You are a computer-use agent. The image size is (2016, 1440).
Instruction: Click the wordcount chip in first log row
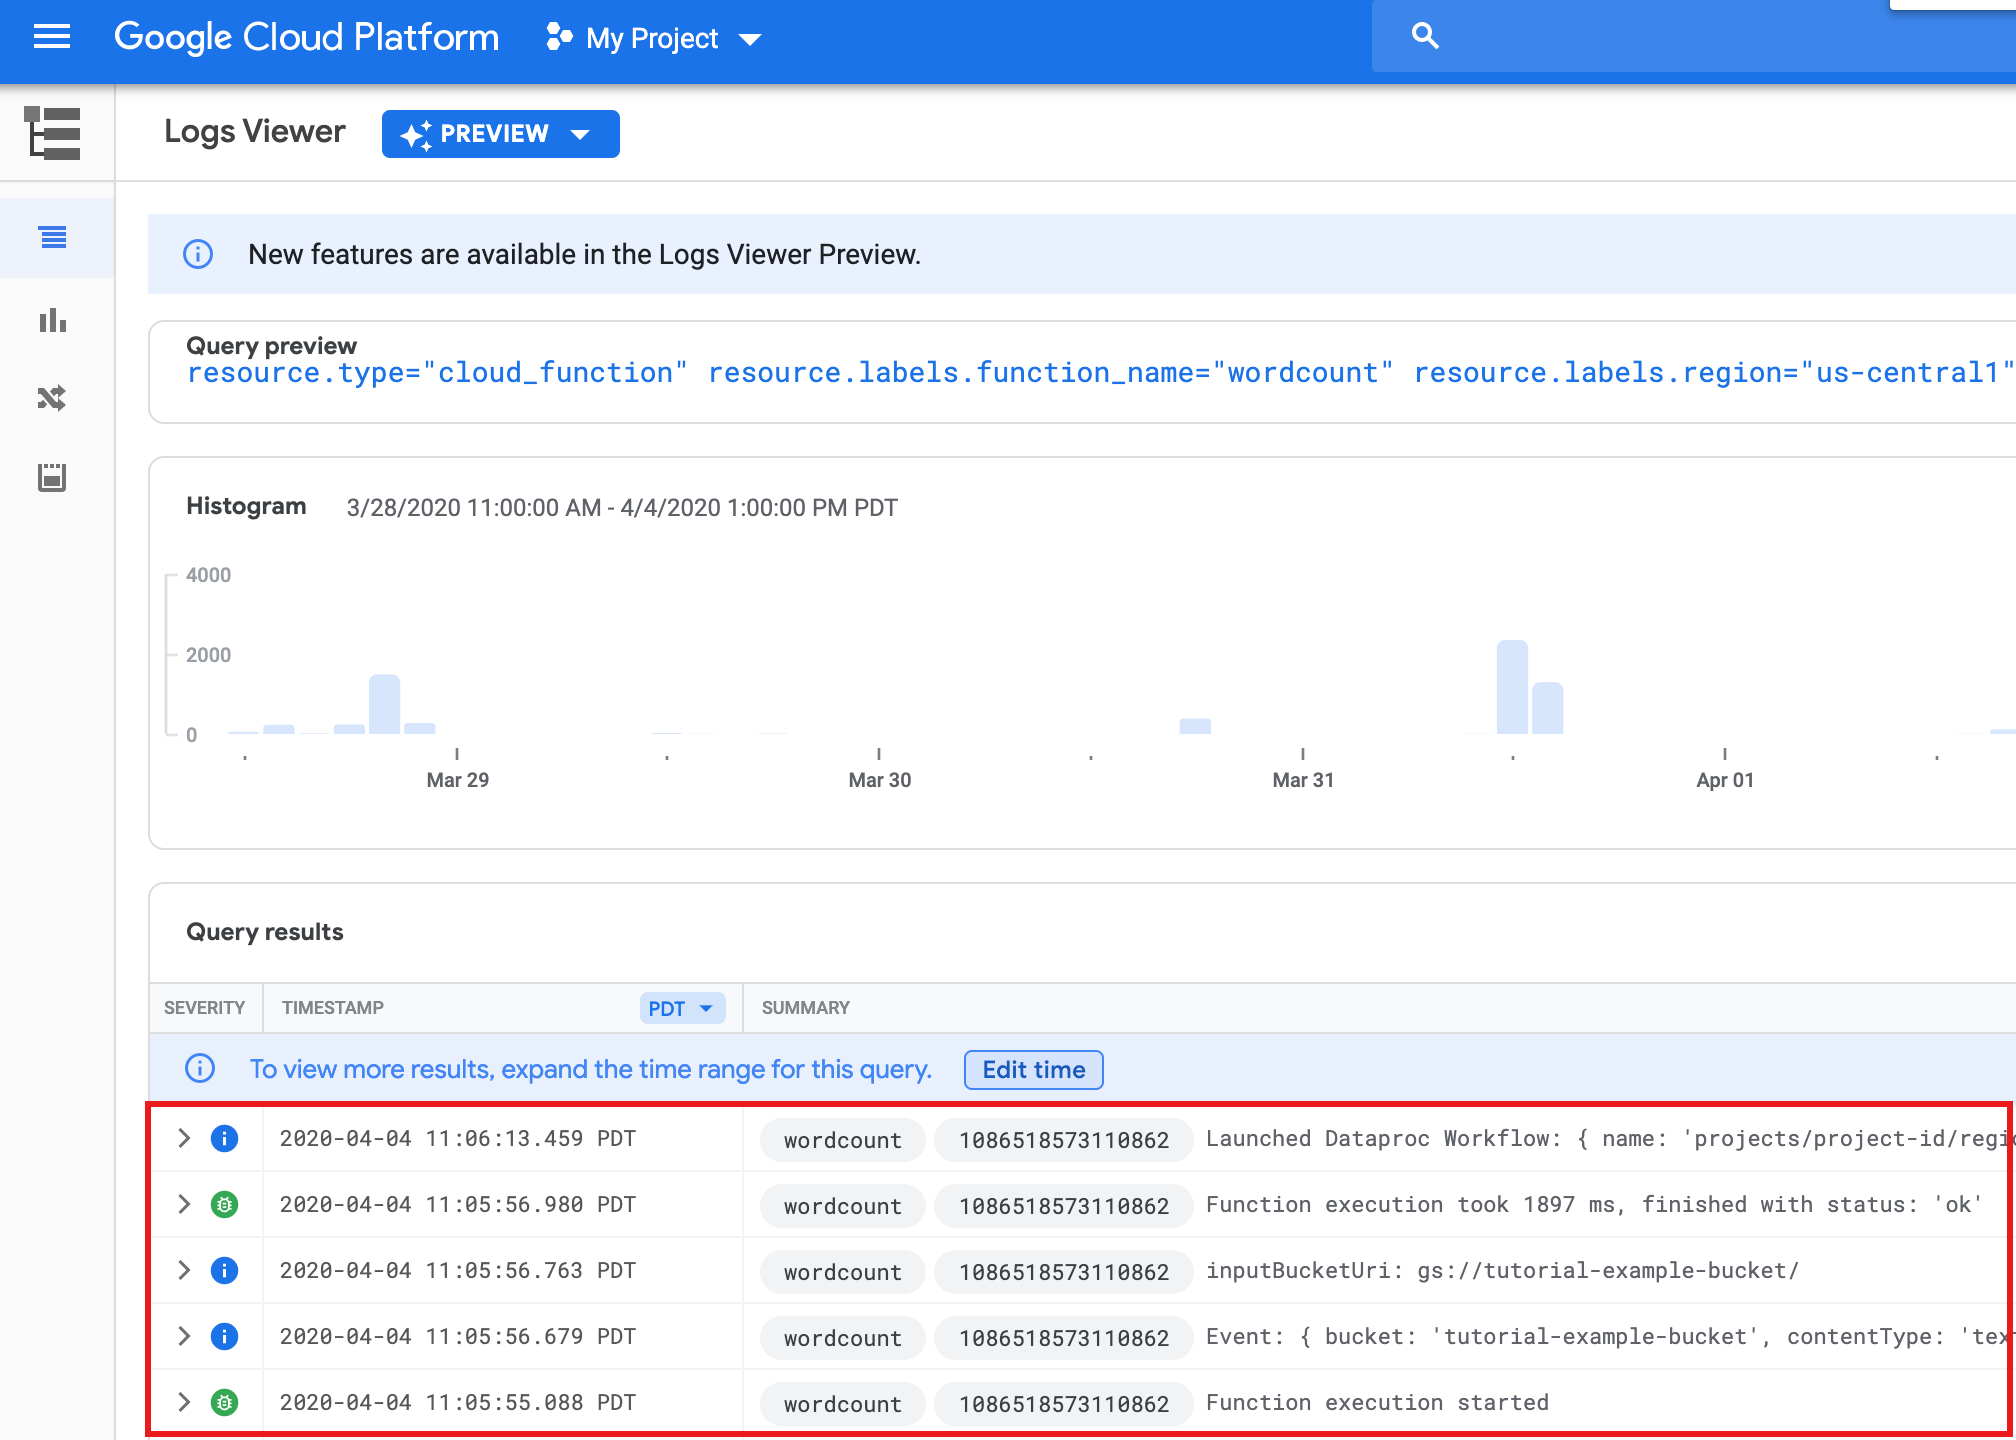coord(842,1140)
